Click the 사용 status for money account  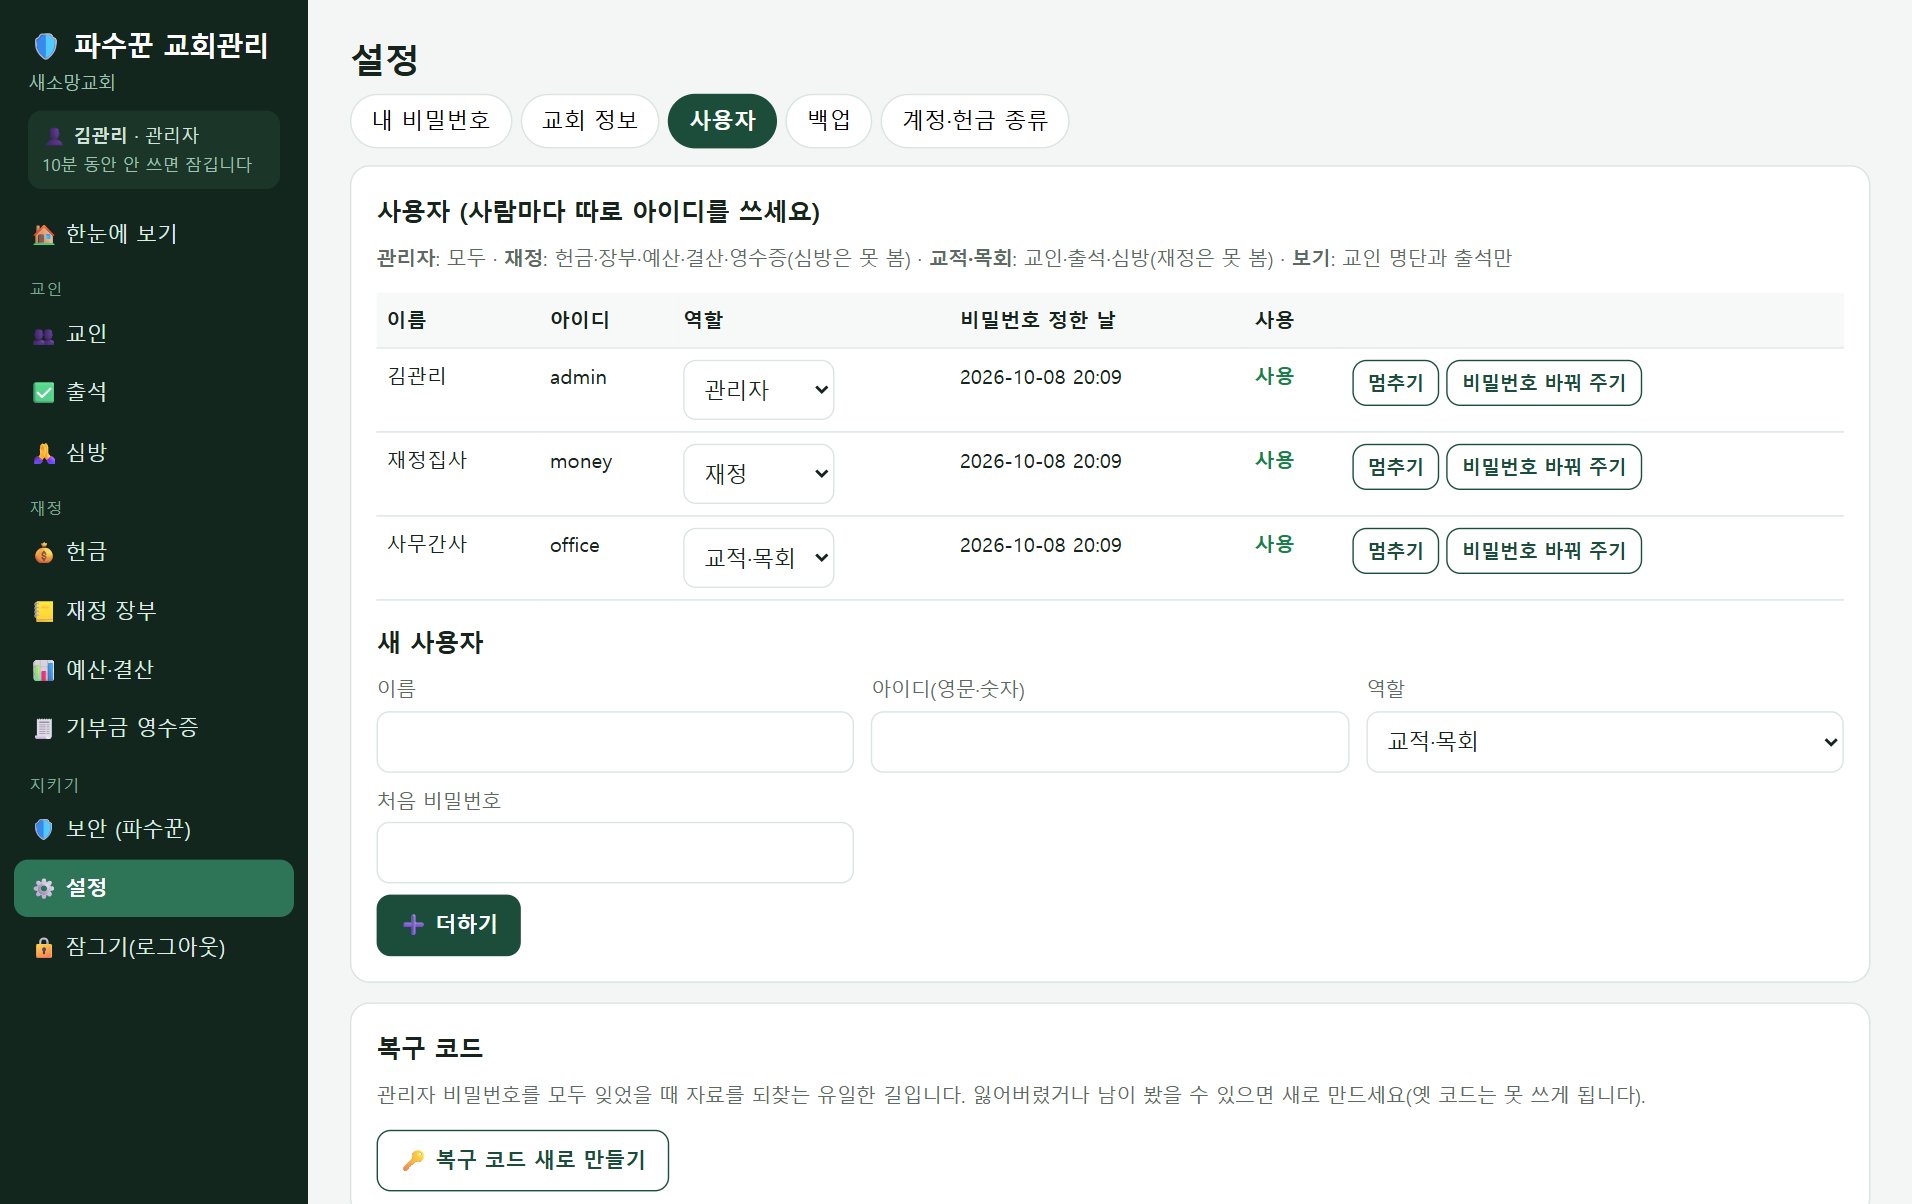point(1275,461)
